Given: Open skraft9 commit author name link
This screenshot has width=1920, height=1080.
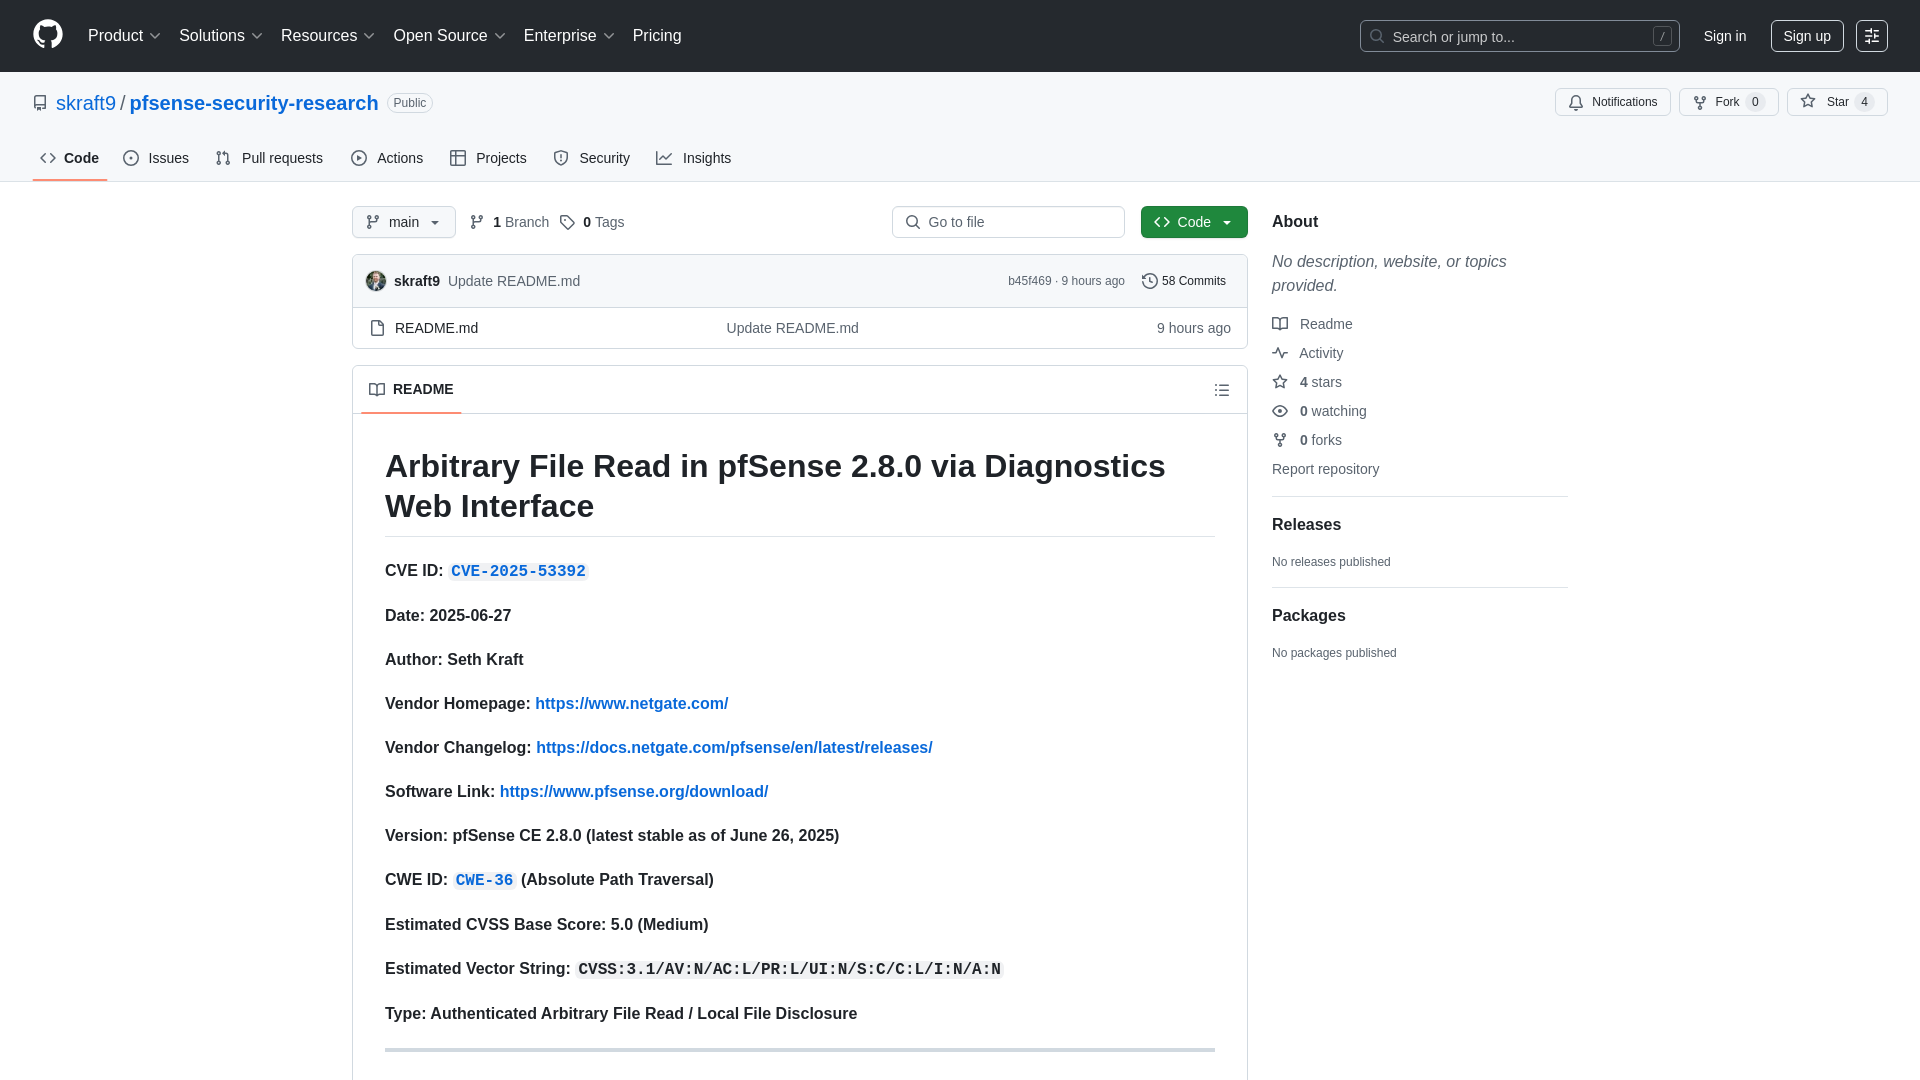Looking at the screenshot, I should tap(417, 281).
